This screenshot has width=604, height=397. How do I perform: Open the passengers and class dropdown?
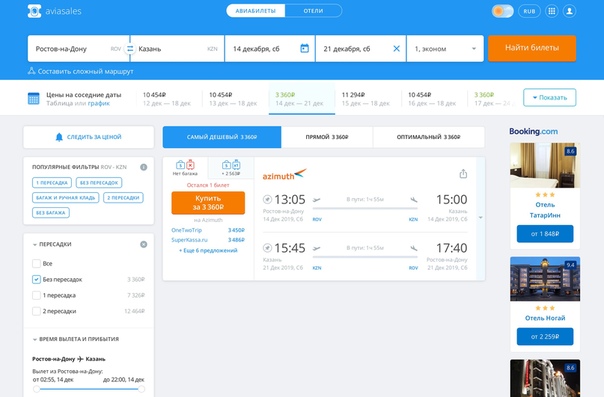(445, 49)
